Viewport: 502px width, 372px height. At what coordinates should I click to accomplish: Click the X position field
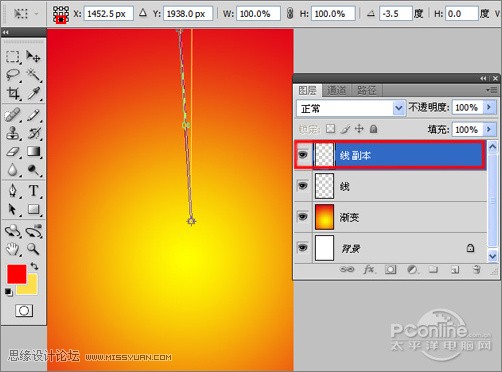point(108,14)
